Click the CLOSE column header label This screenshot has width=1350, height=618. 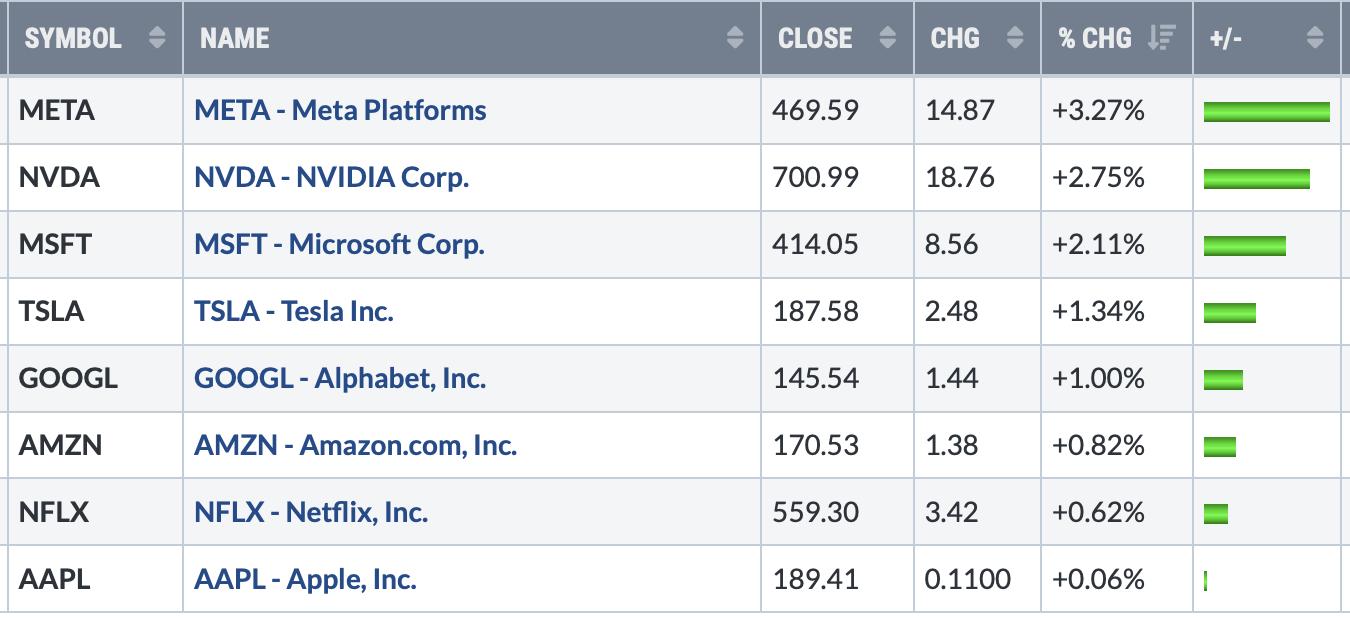click(815, 38)
